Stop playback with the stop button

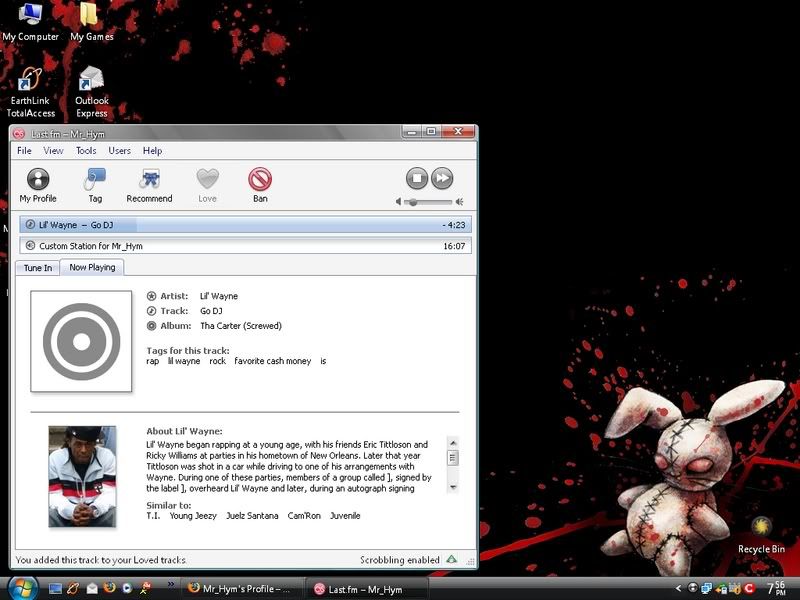pos(417,178)
